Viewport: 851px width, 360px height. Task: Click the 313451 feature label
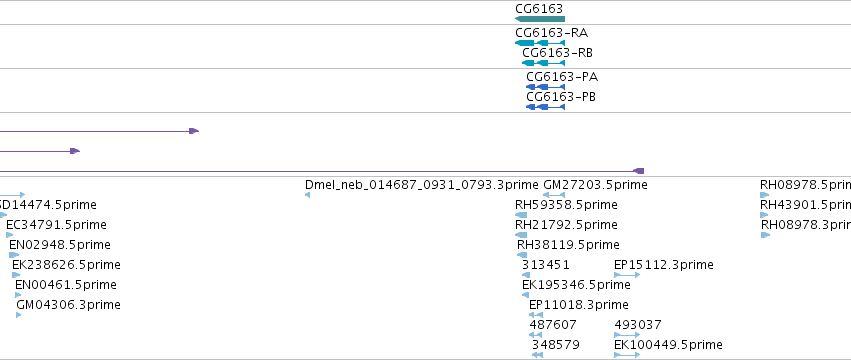[545, 264]
